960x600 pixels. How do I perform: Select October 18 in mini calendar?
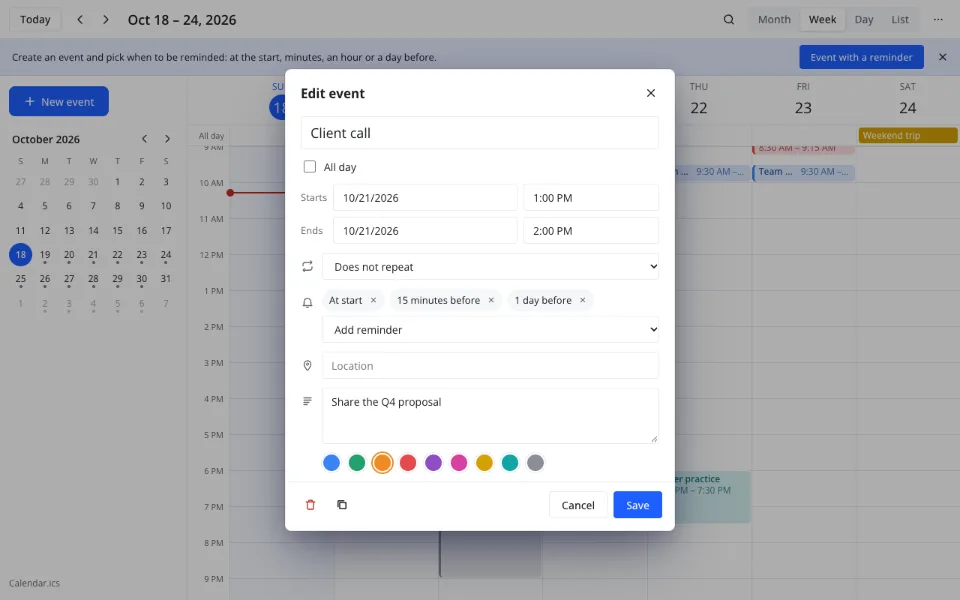pos(21,255)
